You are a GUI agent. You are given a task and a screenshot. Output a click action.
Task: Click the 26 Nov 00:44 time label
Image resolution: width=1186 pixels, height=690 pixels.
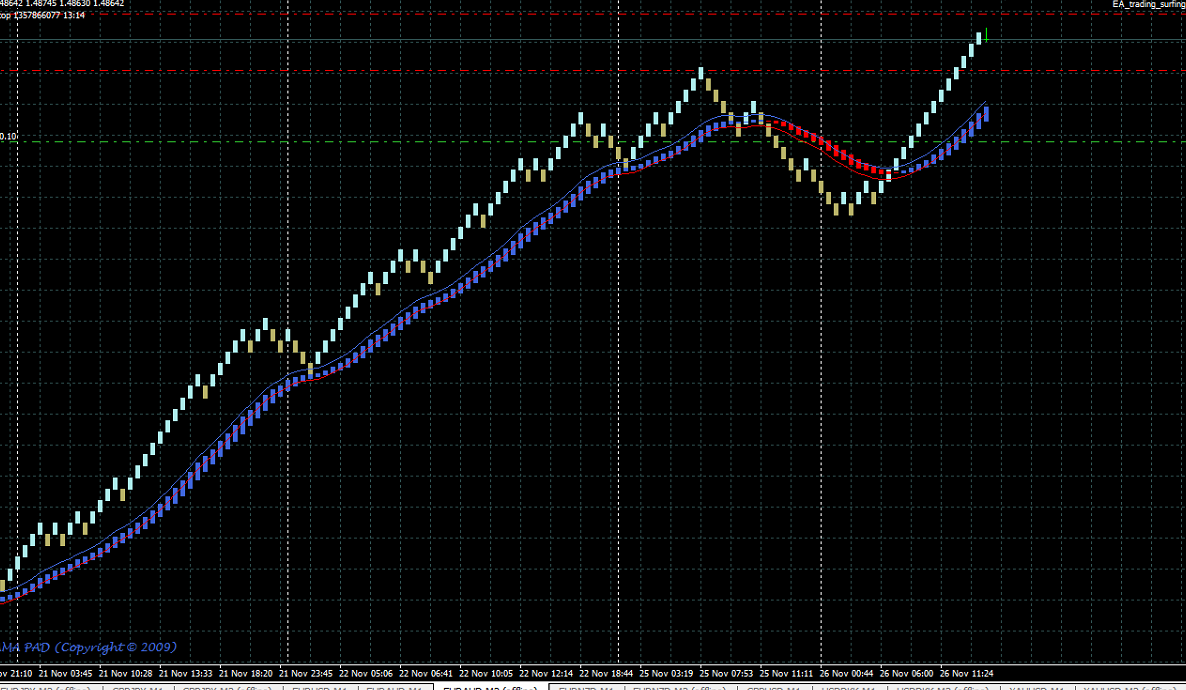tap(846, 673)
